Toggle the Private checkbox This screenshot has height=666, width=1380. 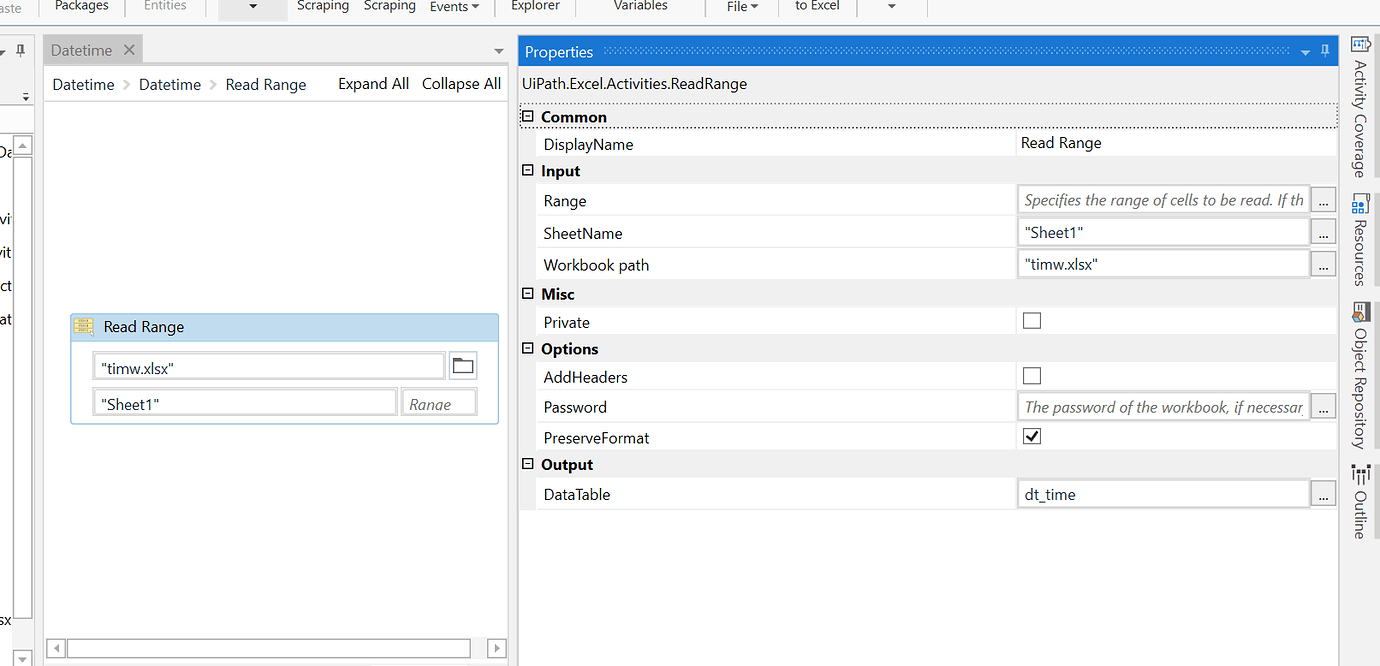click(x=1032, y=321)
